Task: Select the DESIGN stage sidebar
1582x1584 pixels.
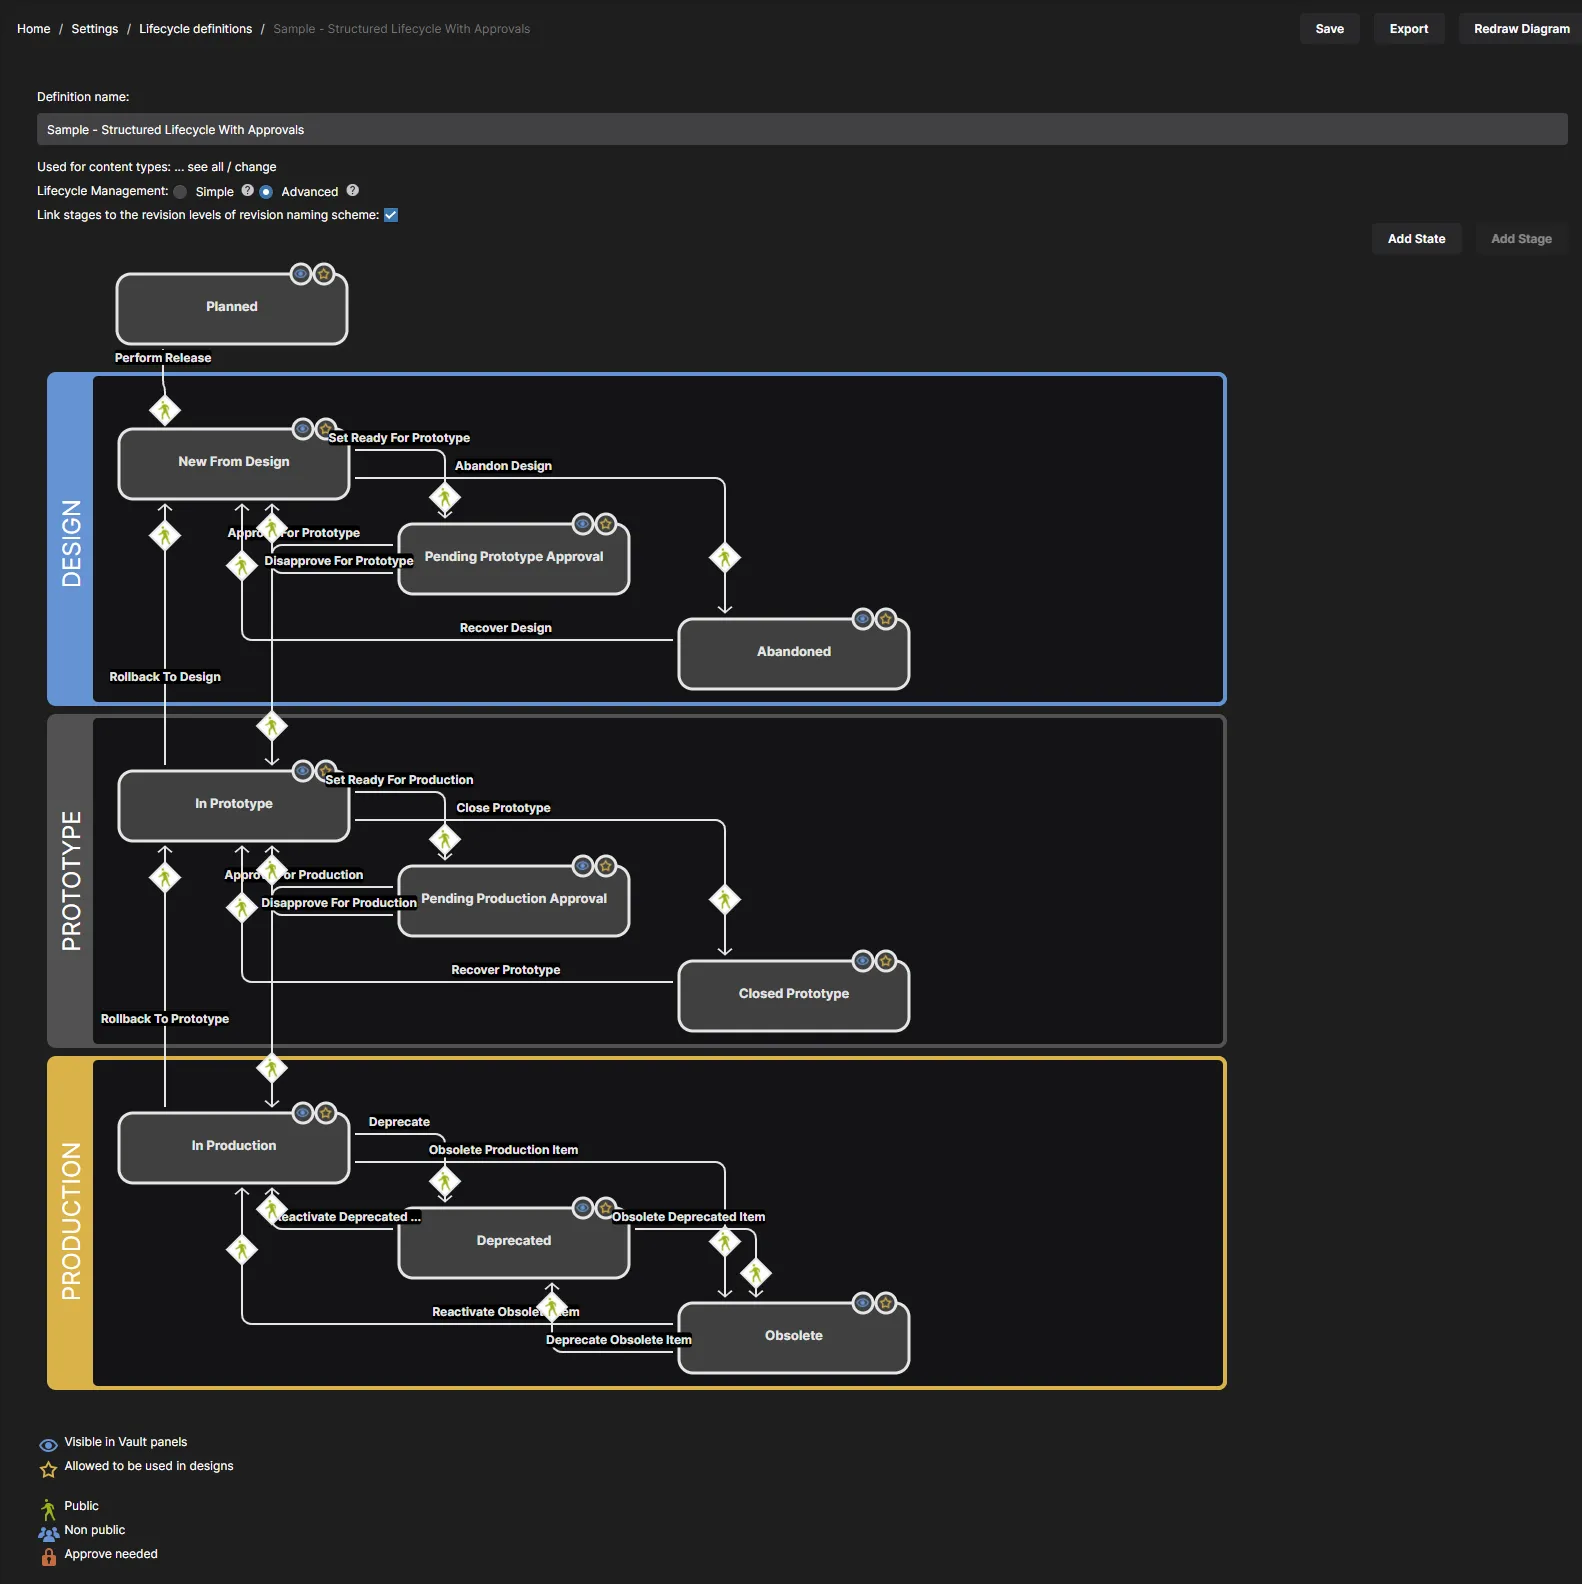Action: [x=70, y=540]
